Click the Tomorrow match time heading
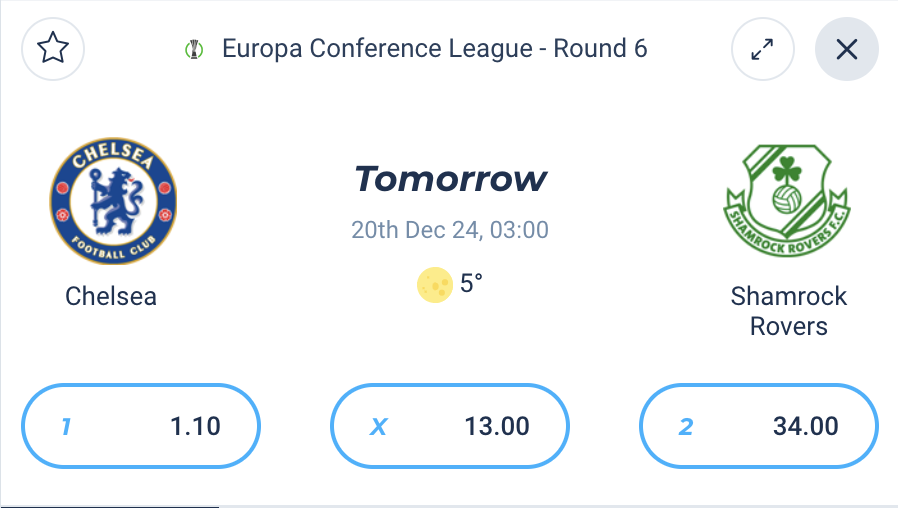 pyautogui.click(x=450, y=179)
